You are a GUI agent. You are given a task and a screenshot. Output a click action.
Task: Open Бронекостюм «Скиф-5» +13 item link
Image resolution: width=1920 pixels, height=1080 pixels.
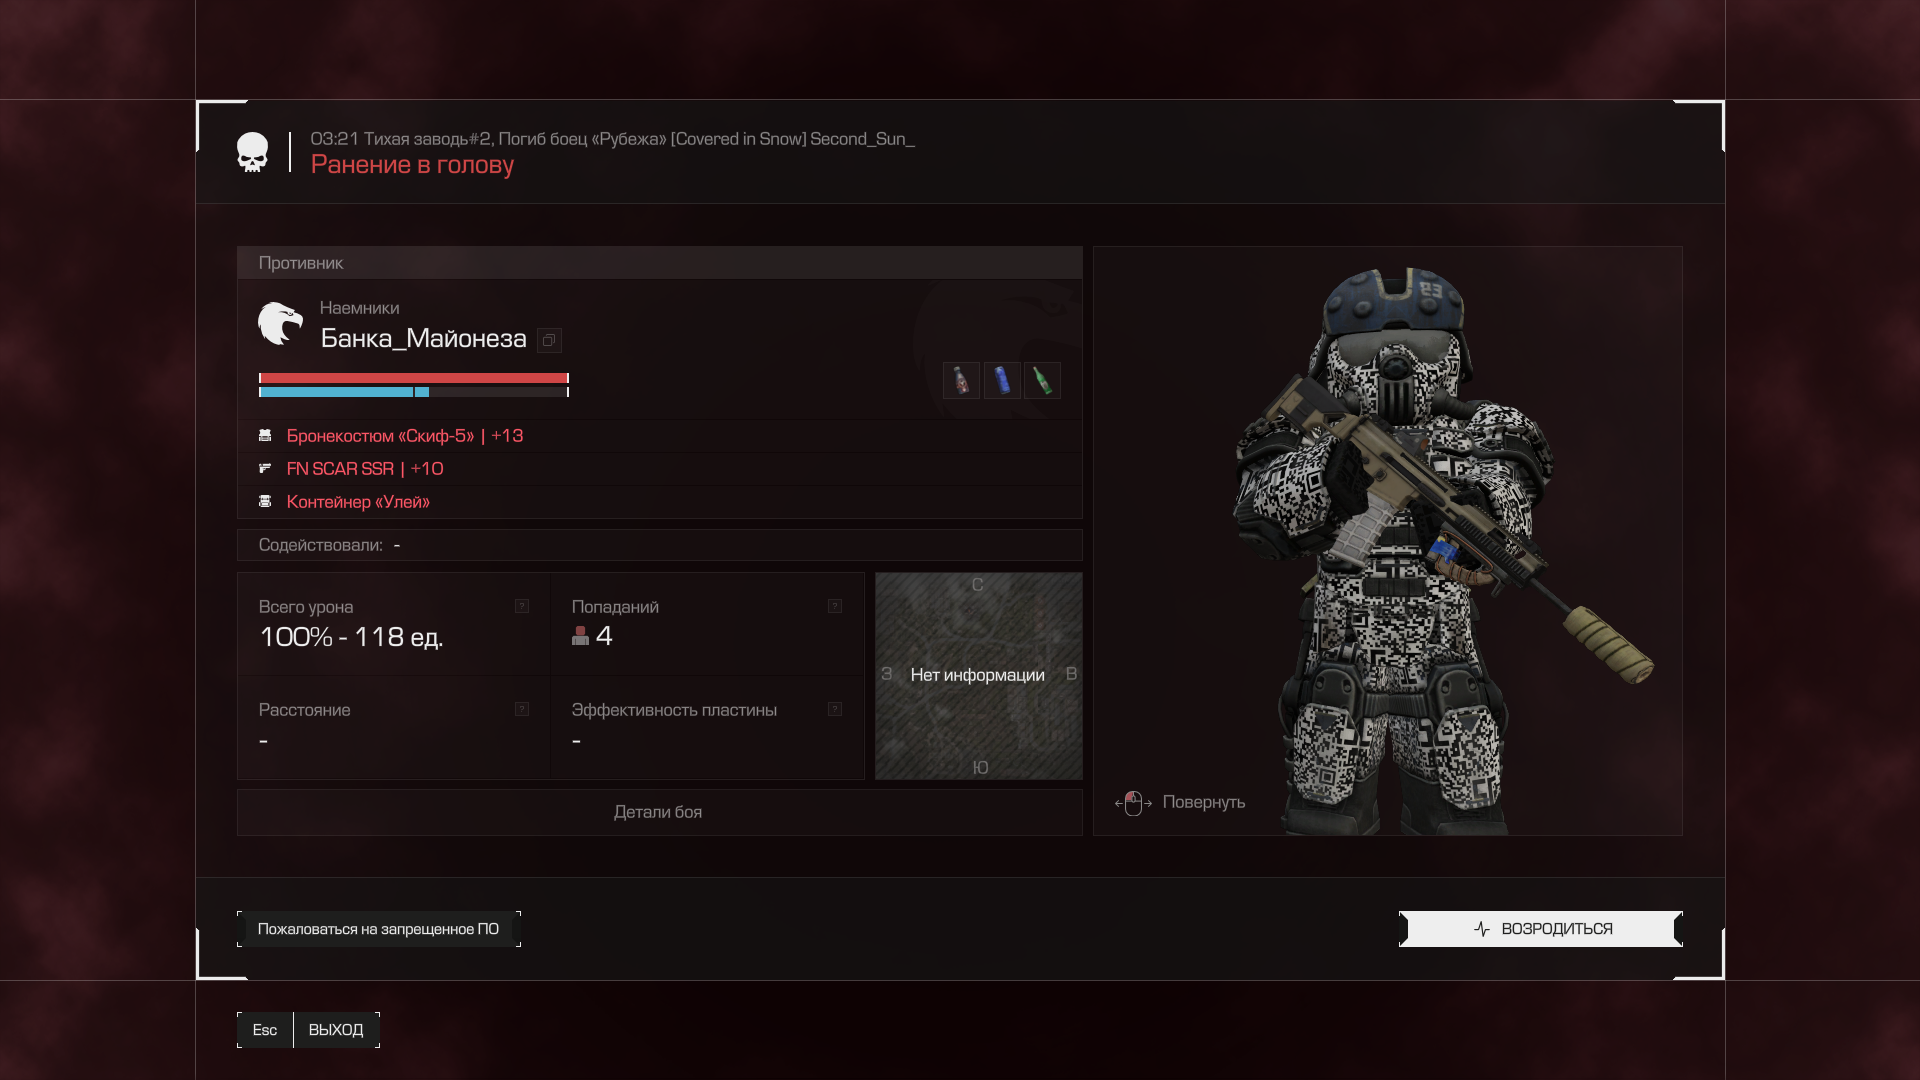pos(405,436)
